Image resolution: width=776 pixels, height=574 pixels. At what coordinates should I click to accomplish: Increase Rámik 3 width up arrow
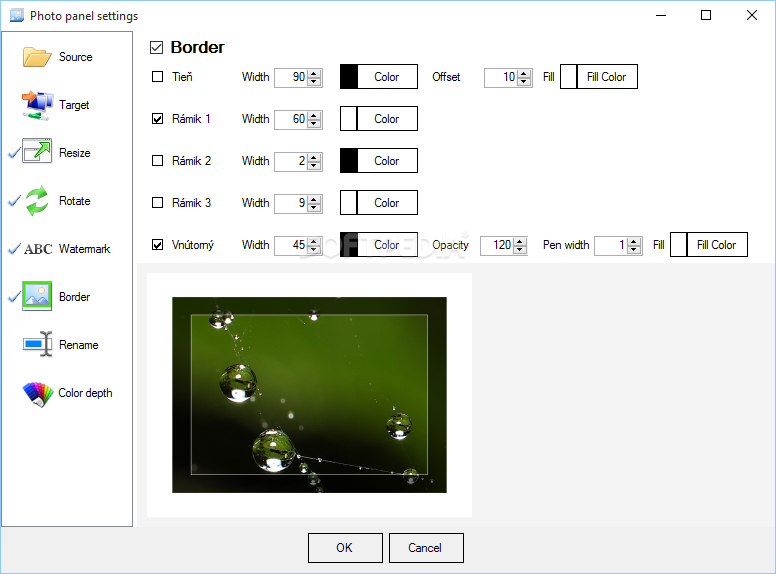click(x=314, y=199)
